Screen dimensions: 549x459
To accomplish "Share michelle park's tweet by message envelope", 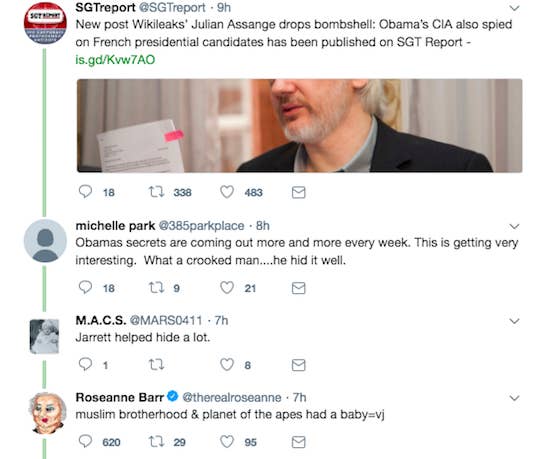I will pos(299,288).
